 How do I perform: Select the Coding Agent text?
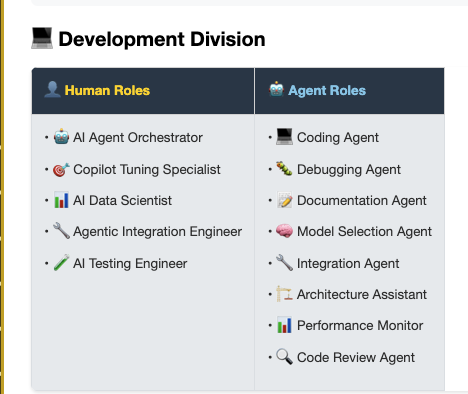(338, 138)
